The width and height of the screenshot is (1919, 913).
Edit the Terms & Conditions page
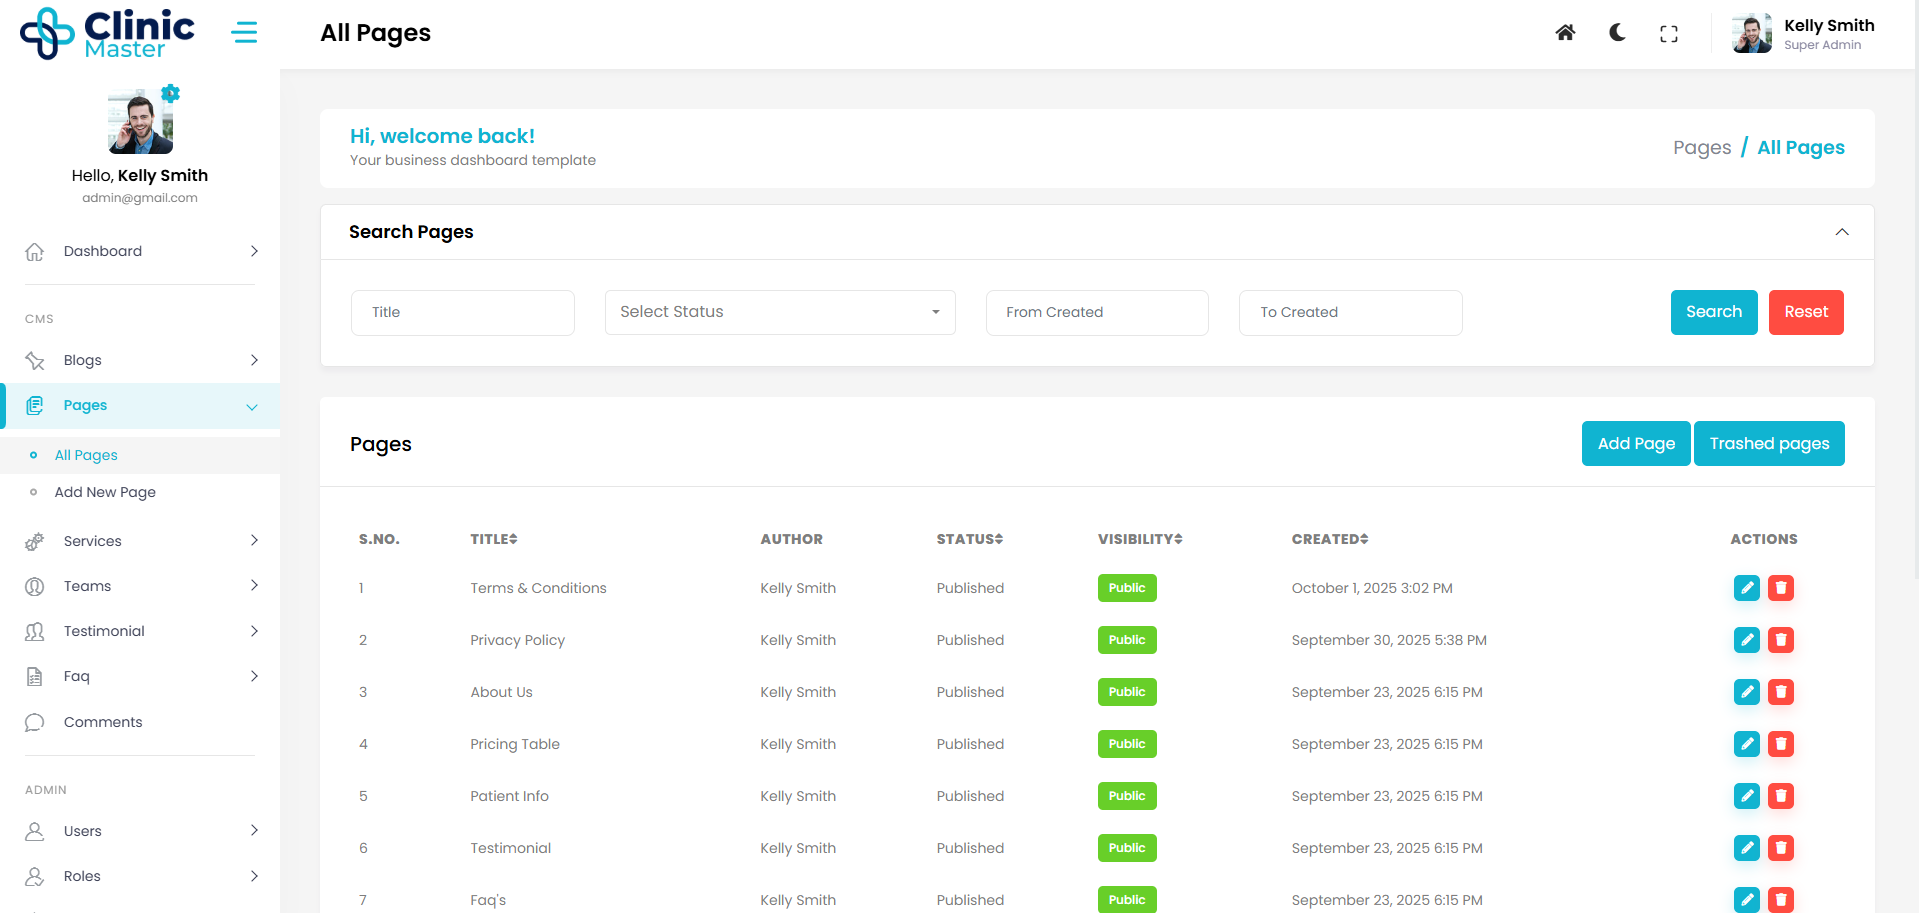coord(1746,588)
